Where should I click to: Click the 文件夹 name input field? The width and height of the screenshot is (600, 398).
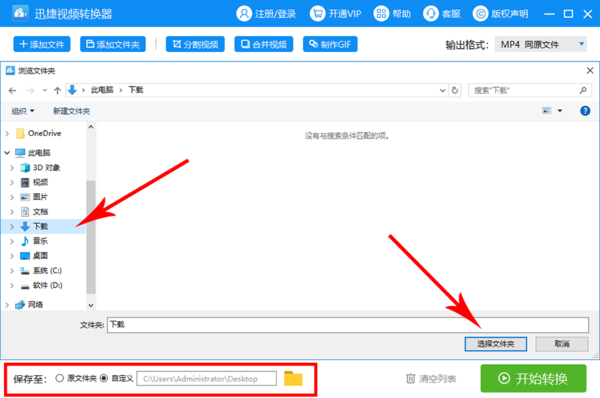347,325
